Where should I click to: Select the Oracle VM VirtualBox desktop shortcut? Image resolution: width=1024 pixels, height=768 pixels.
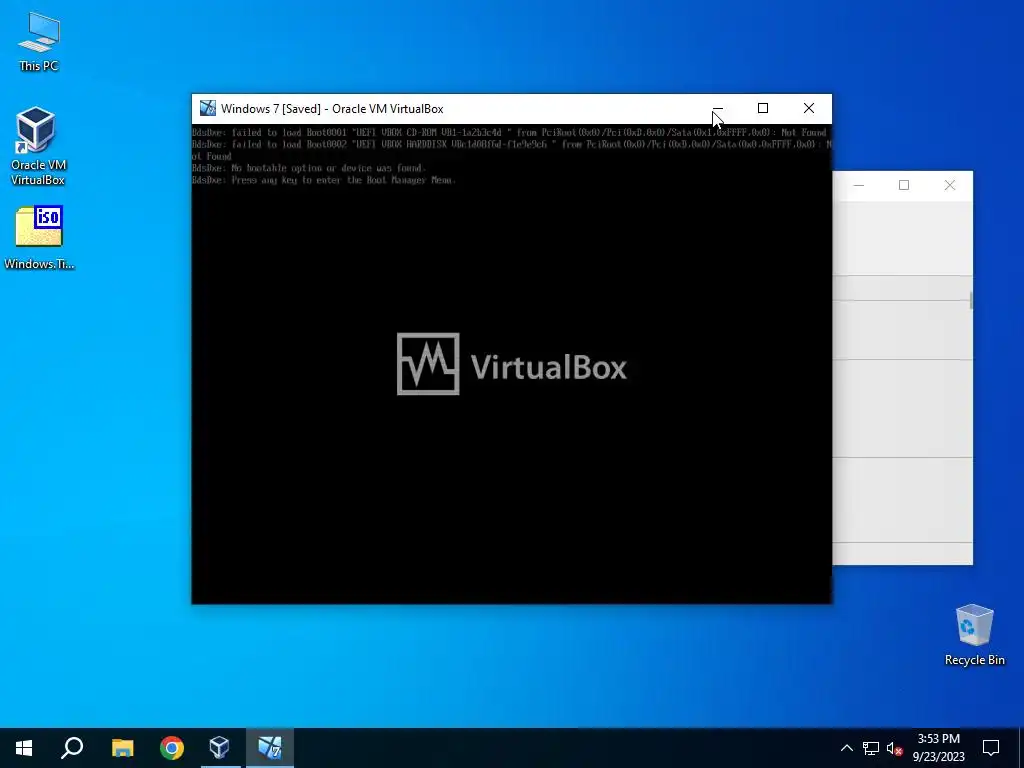(38, 146)
